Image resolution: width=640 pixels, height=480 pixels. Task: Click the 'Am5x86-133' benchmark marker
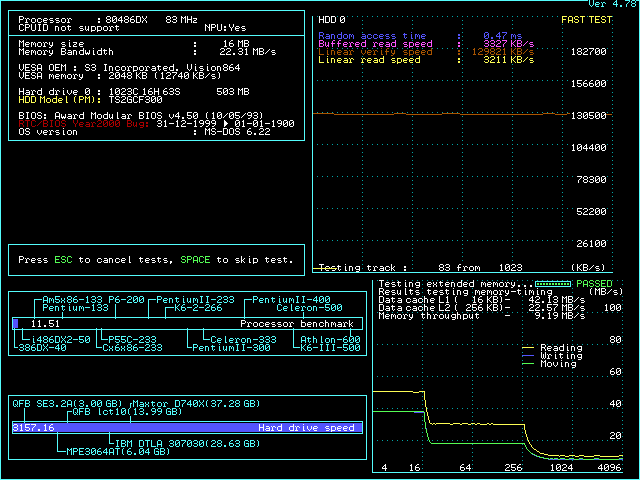point(72,300)
